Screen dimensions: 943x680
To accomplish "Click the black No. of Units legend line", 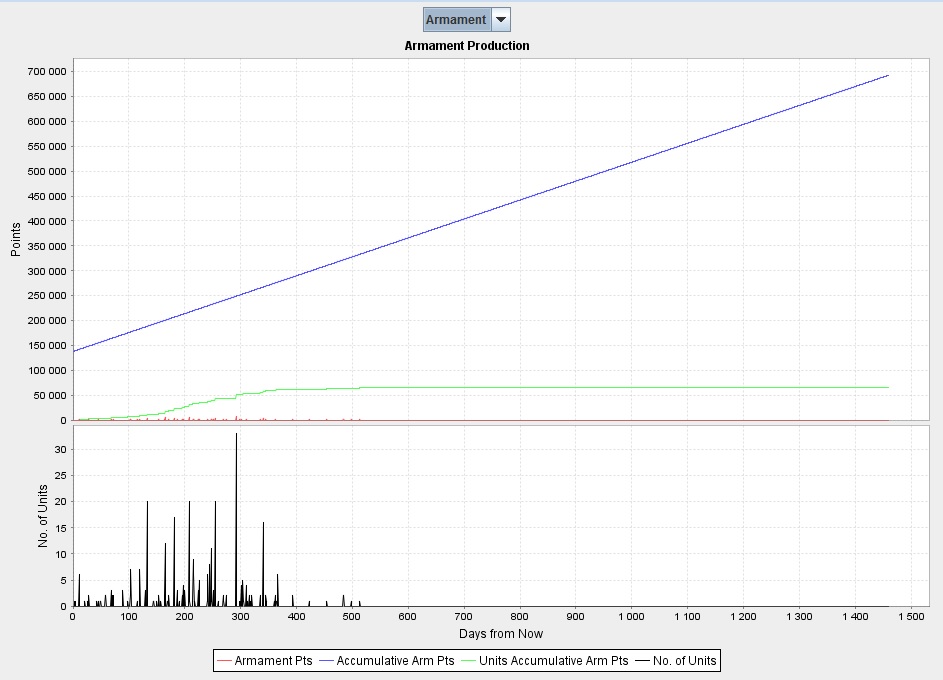I will [642, 661].
